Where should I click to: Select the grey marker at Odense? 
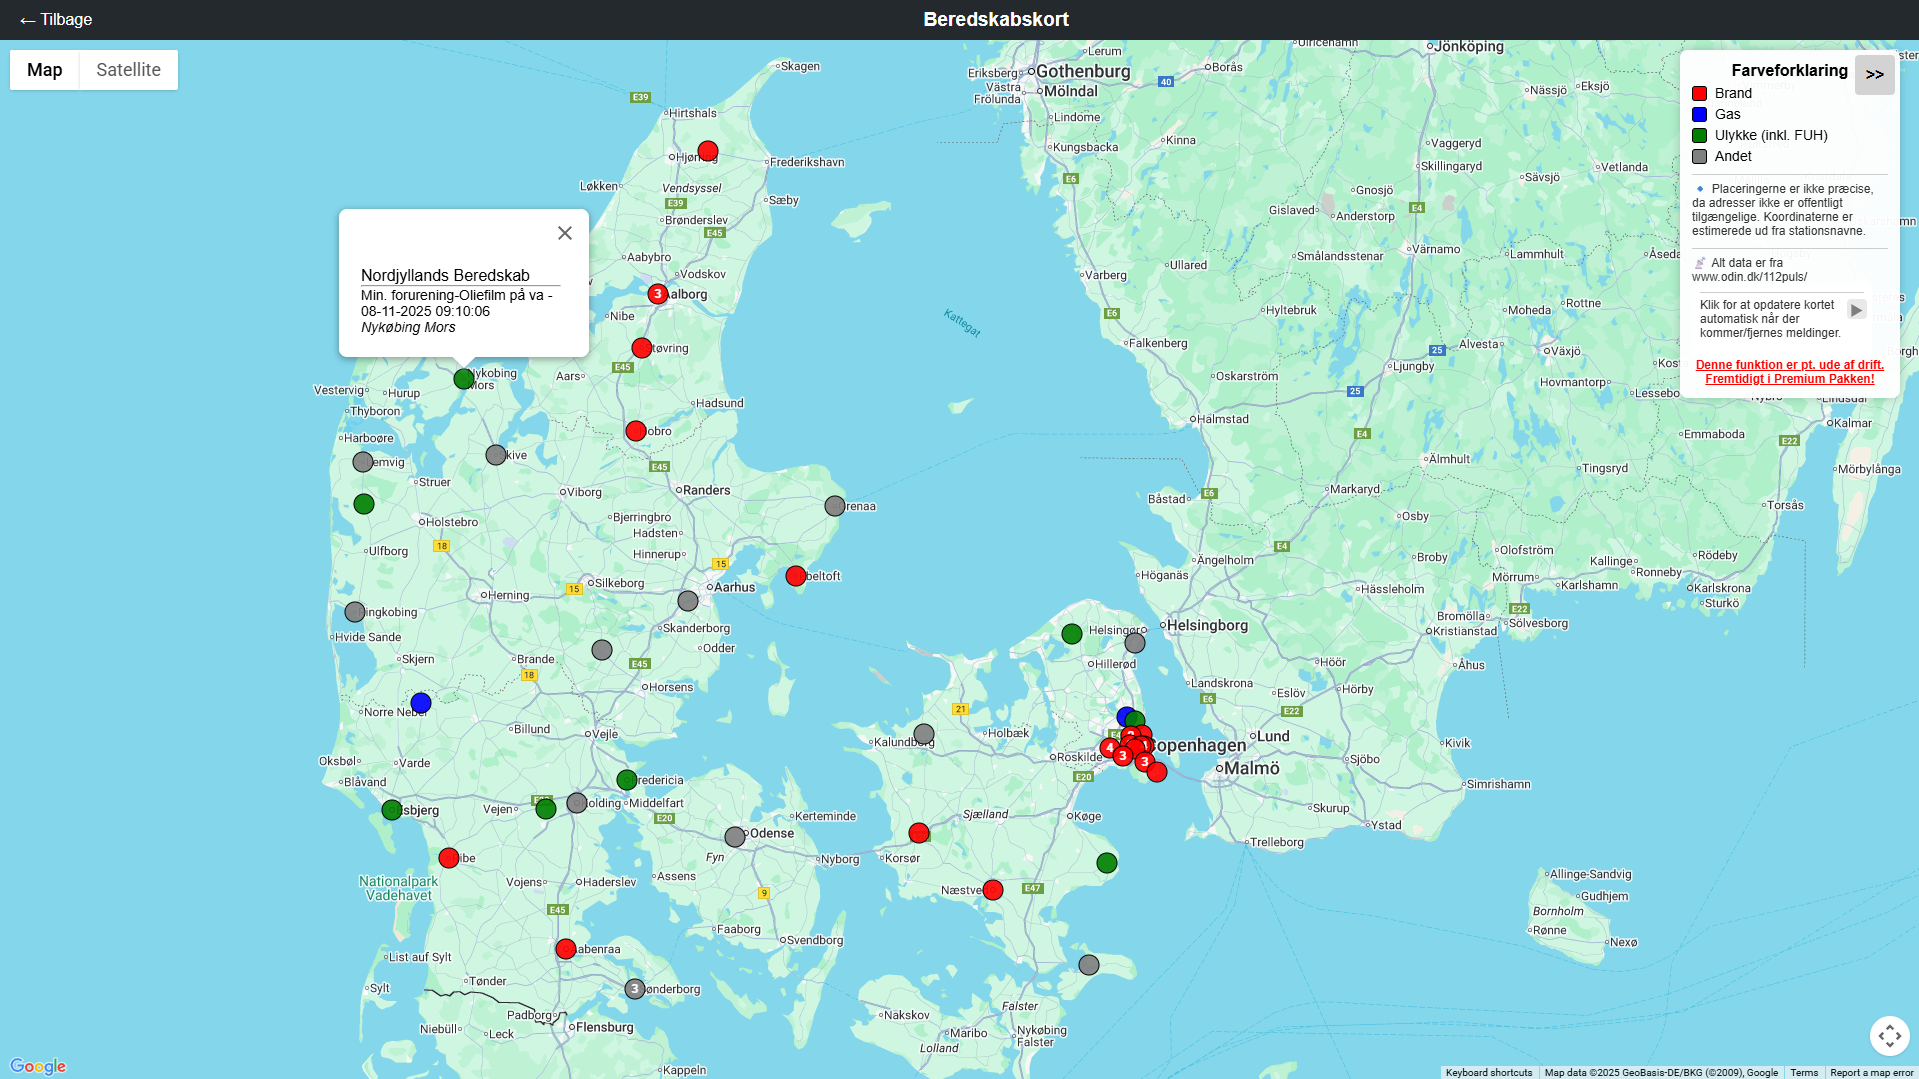pyautogui.click(x=735, y=837)
